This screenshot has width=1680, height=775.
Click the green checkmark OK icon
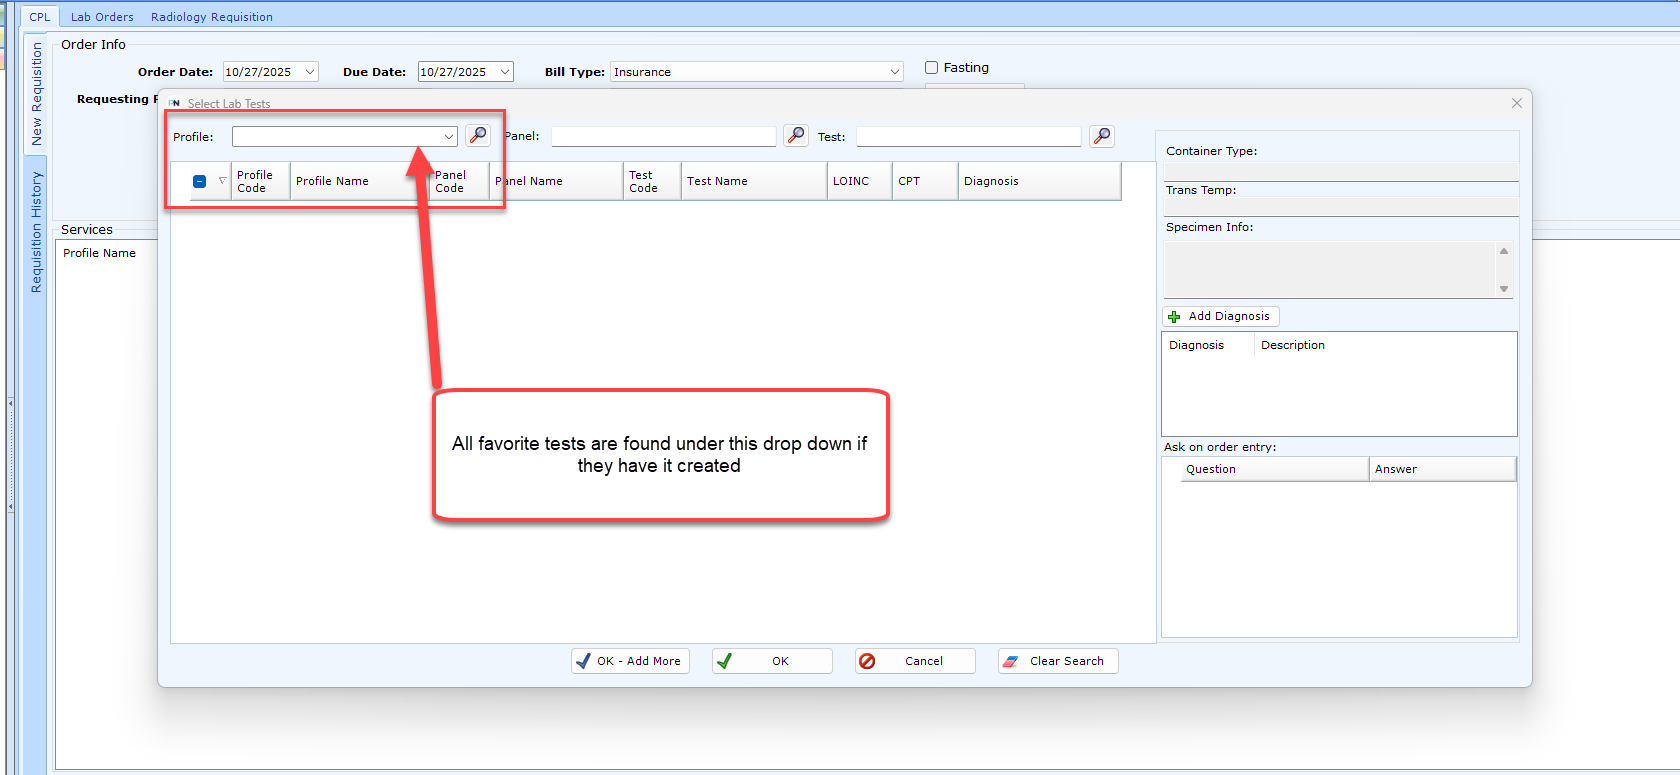[x=725, y=661]
